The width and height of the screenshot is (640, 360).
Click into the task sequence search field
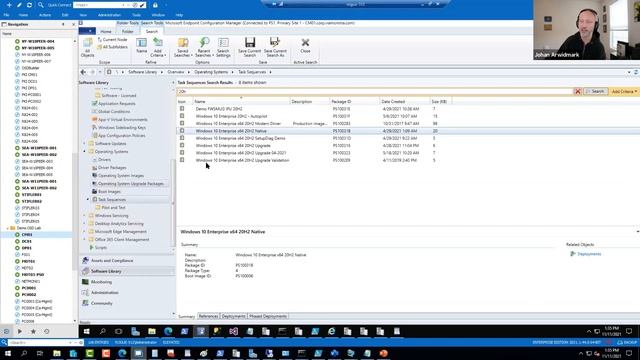(x=375, y=91)
